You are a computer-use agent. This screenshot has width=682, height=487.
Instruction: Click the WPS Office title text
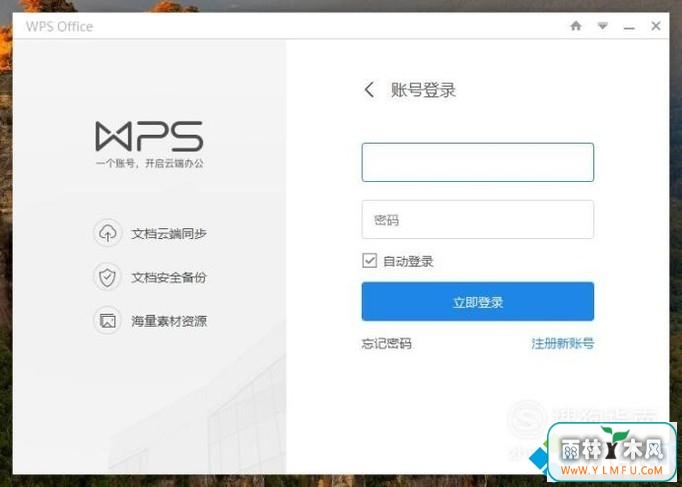(59, 27)
